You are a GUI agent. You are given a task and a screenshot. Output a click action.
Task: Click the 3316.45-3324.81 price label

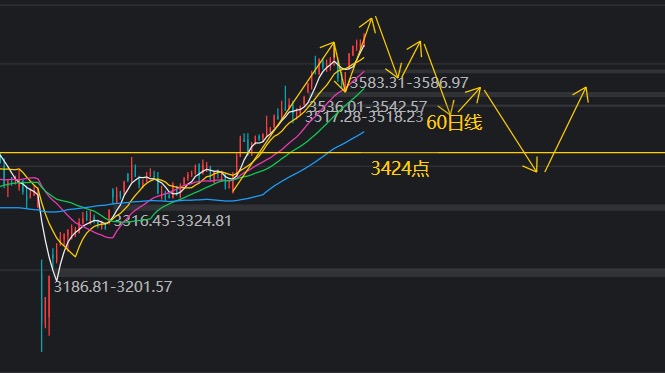pyautogui.click(x=172, y=221)
